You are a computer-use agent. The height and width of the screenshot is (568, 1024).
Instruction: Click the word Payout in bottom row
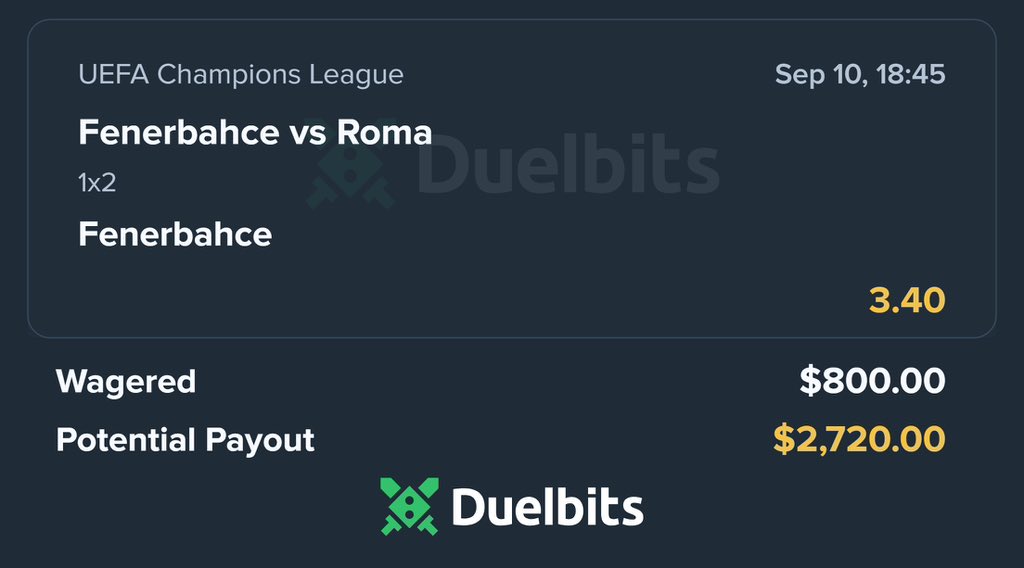(260, 441)
